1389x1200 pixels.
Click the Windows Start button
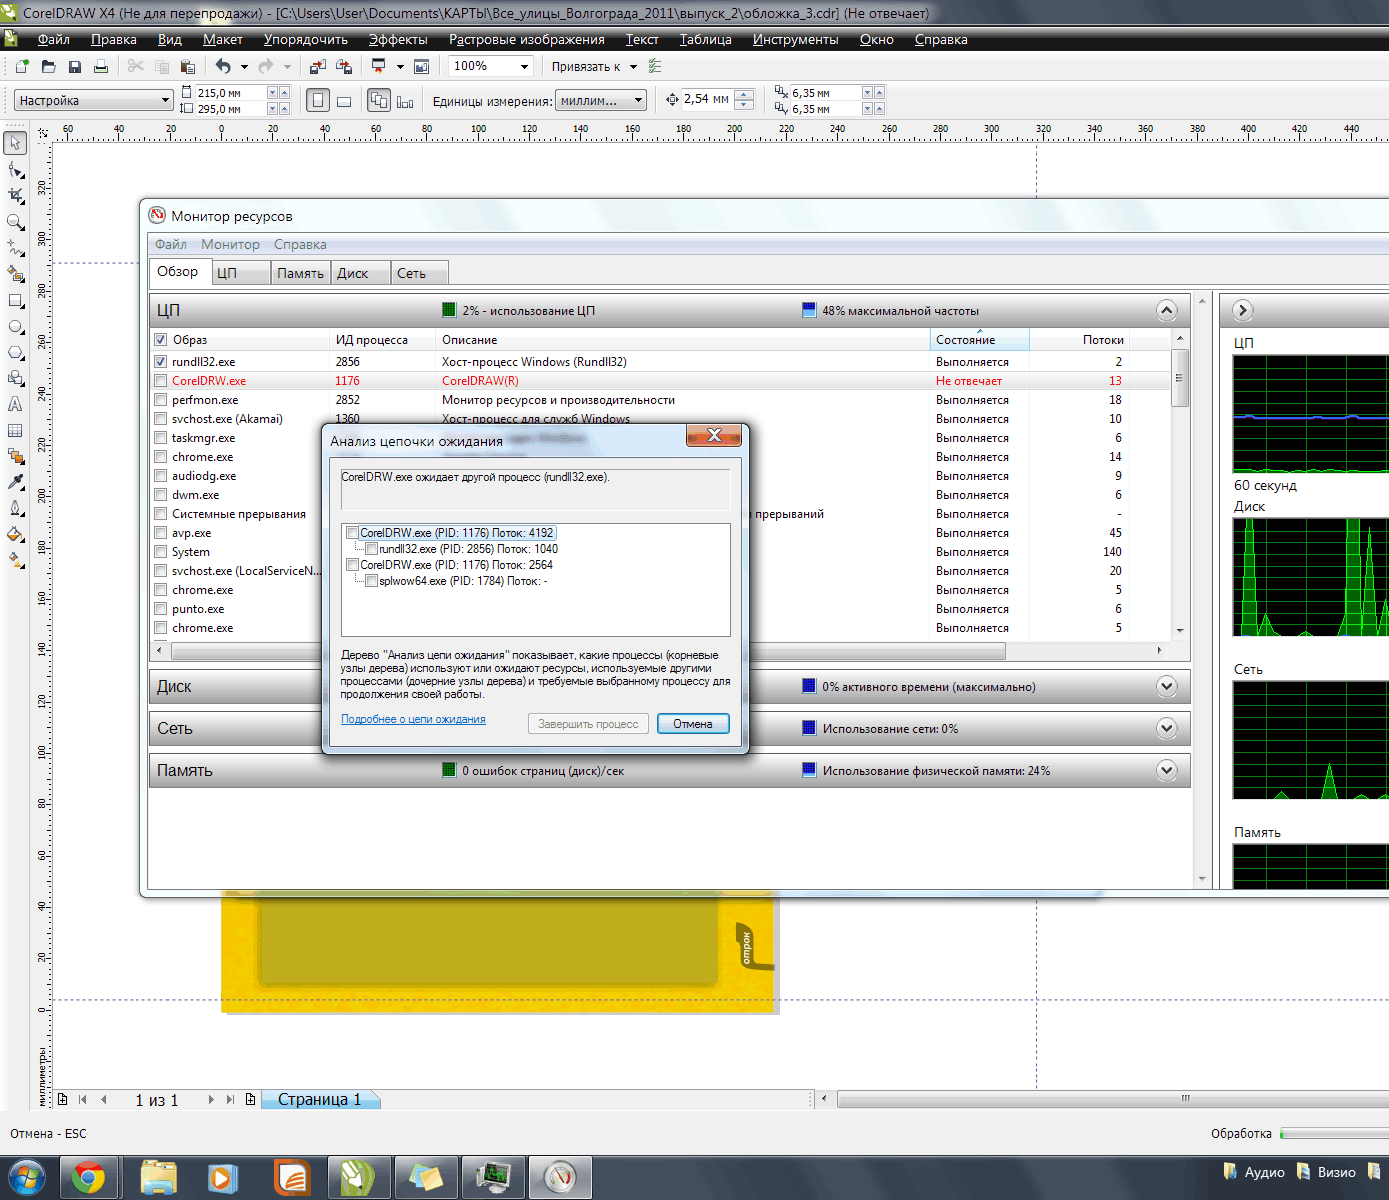(x=25, y=1178)
